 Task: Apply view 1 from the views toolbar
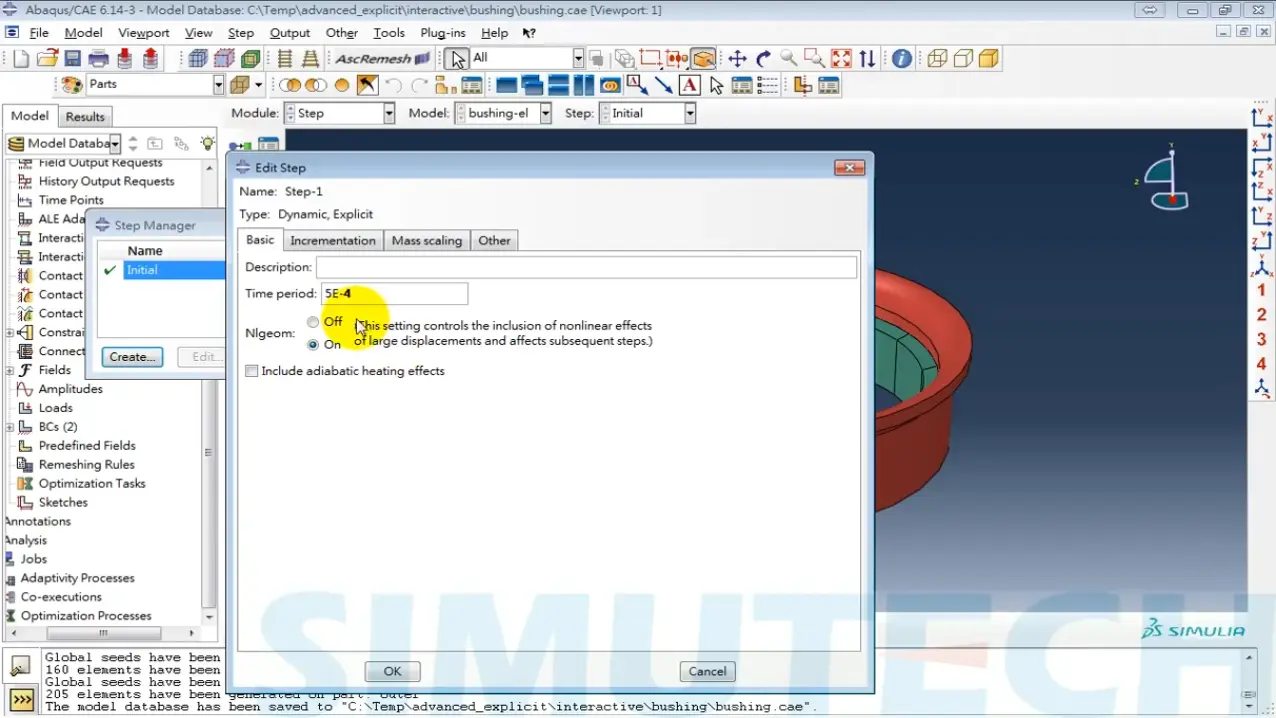1261,291
